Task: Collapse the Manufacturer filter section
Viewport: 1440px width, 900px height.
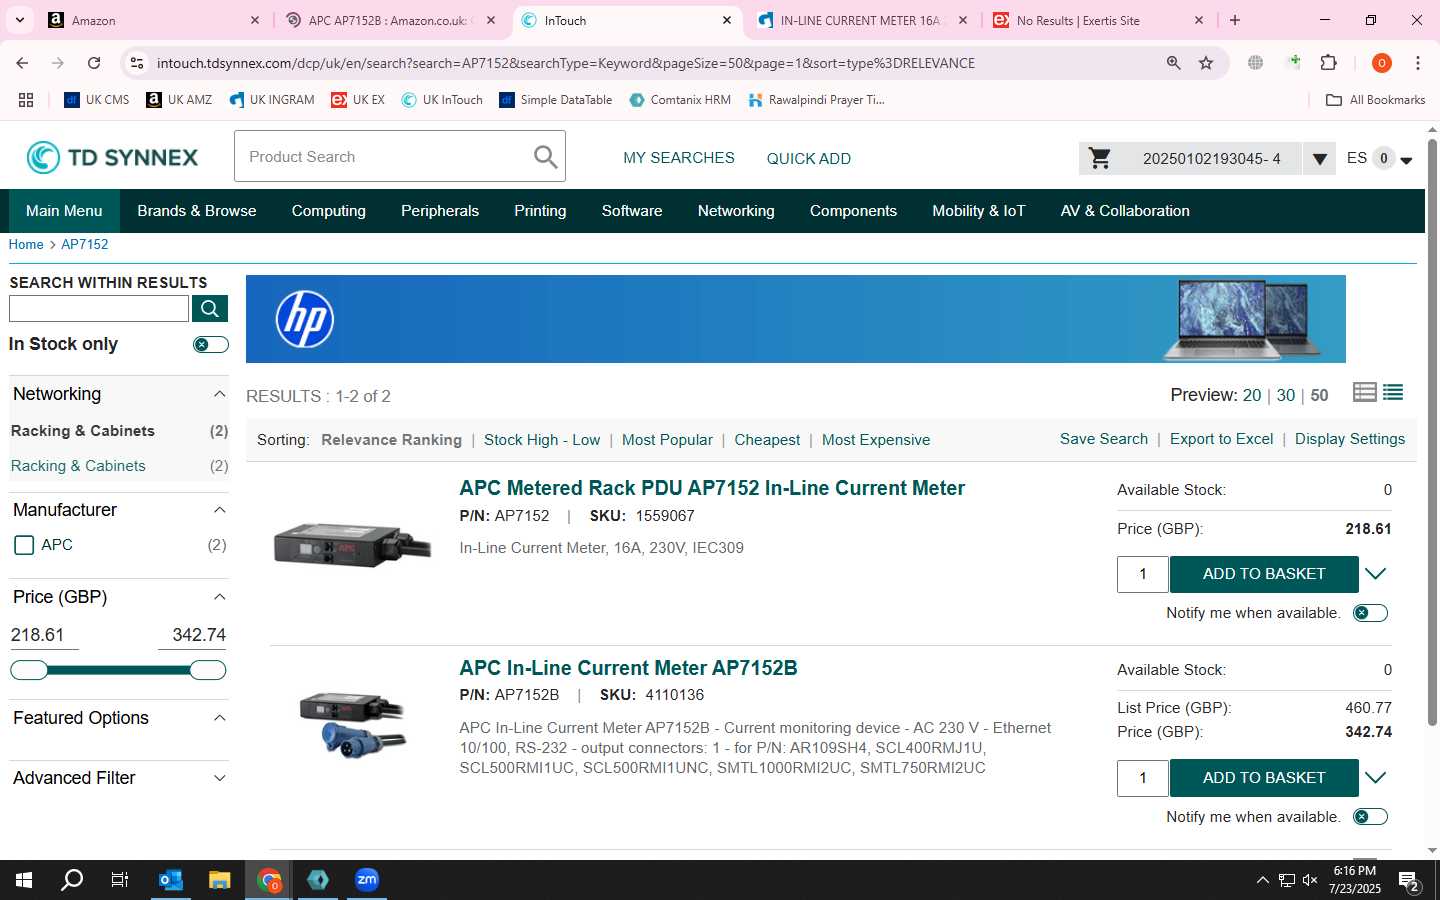Action: (219, 510)
